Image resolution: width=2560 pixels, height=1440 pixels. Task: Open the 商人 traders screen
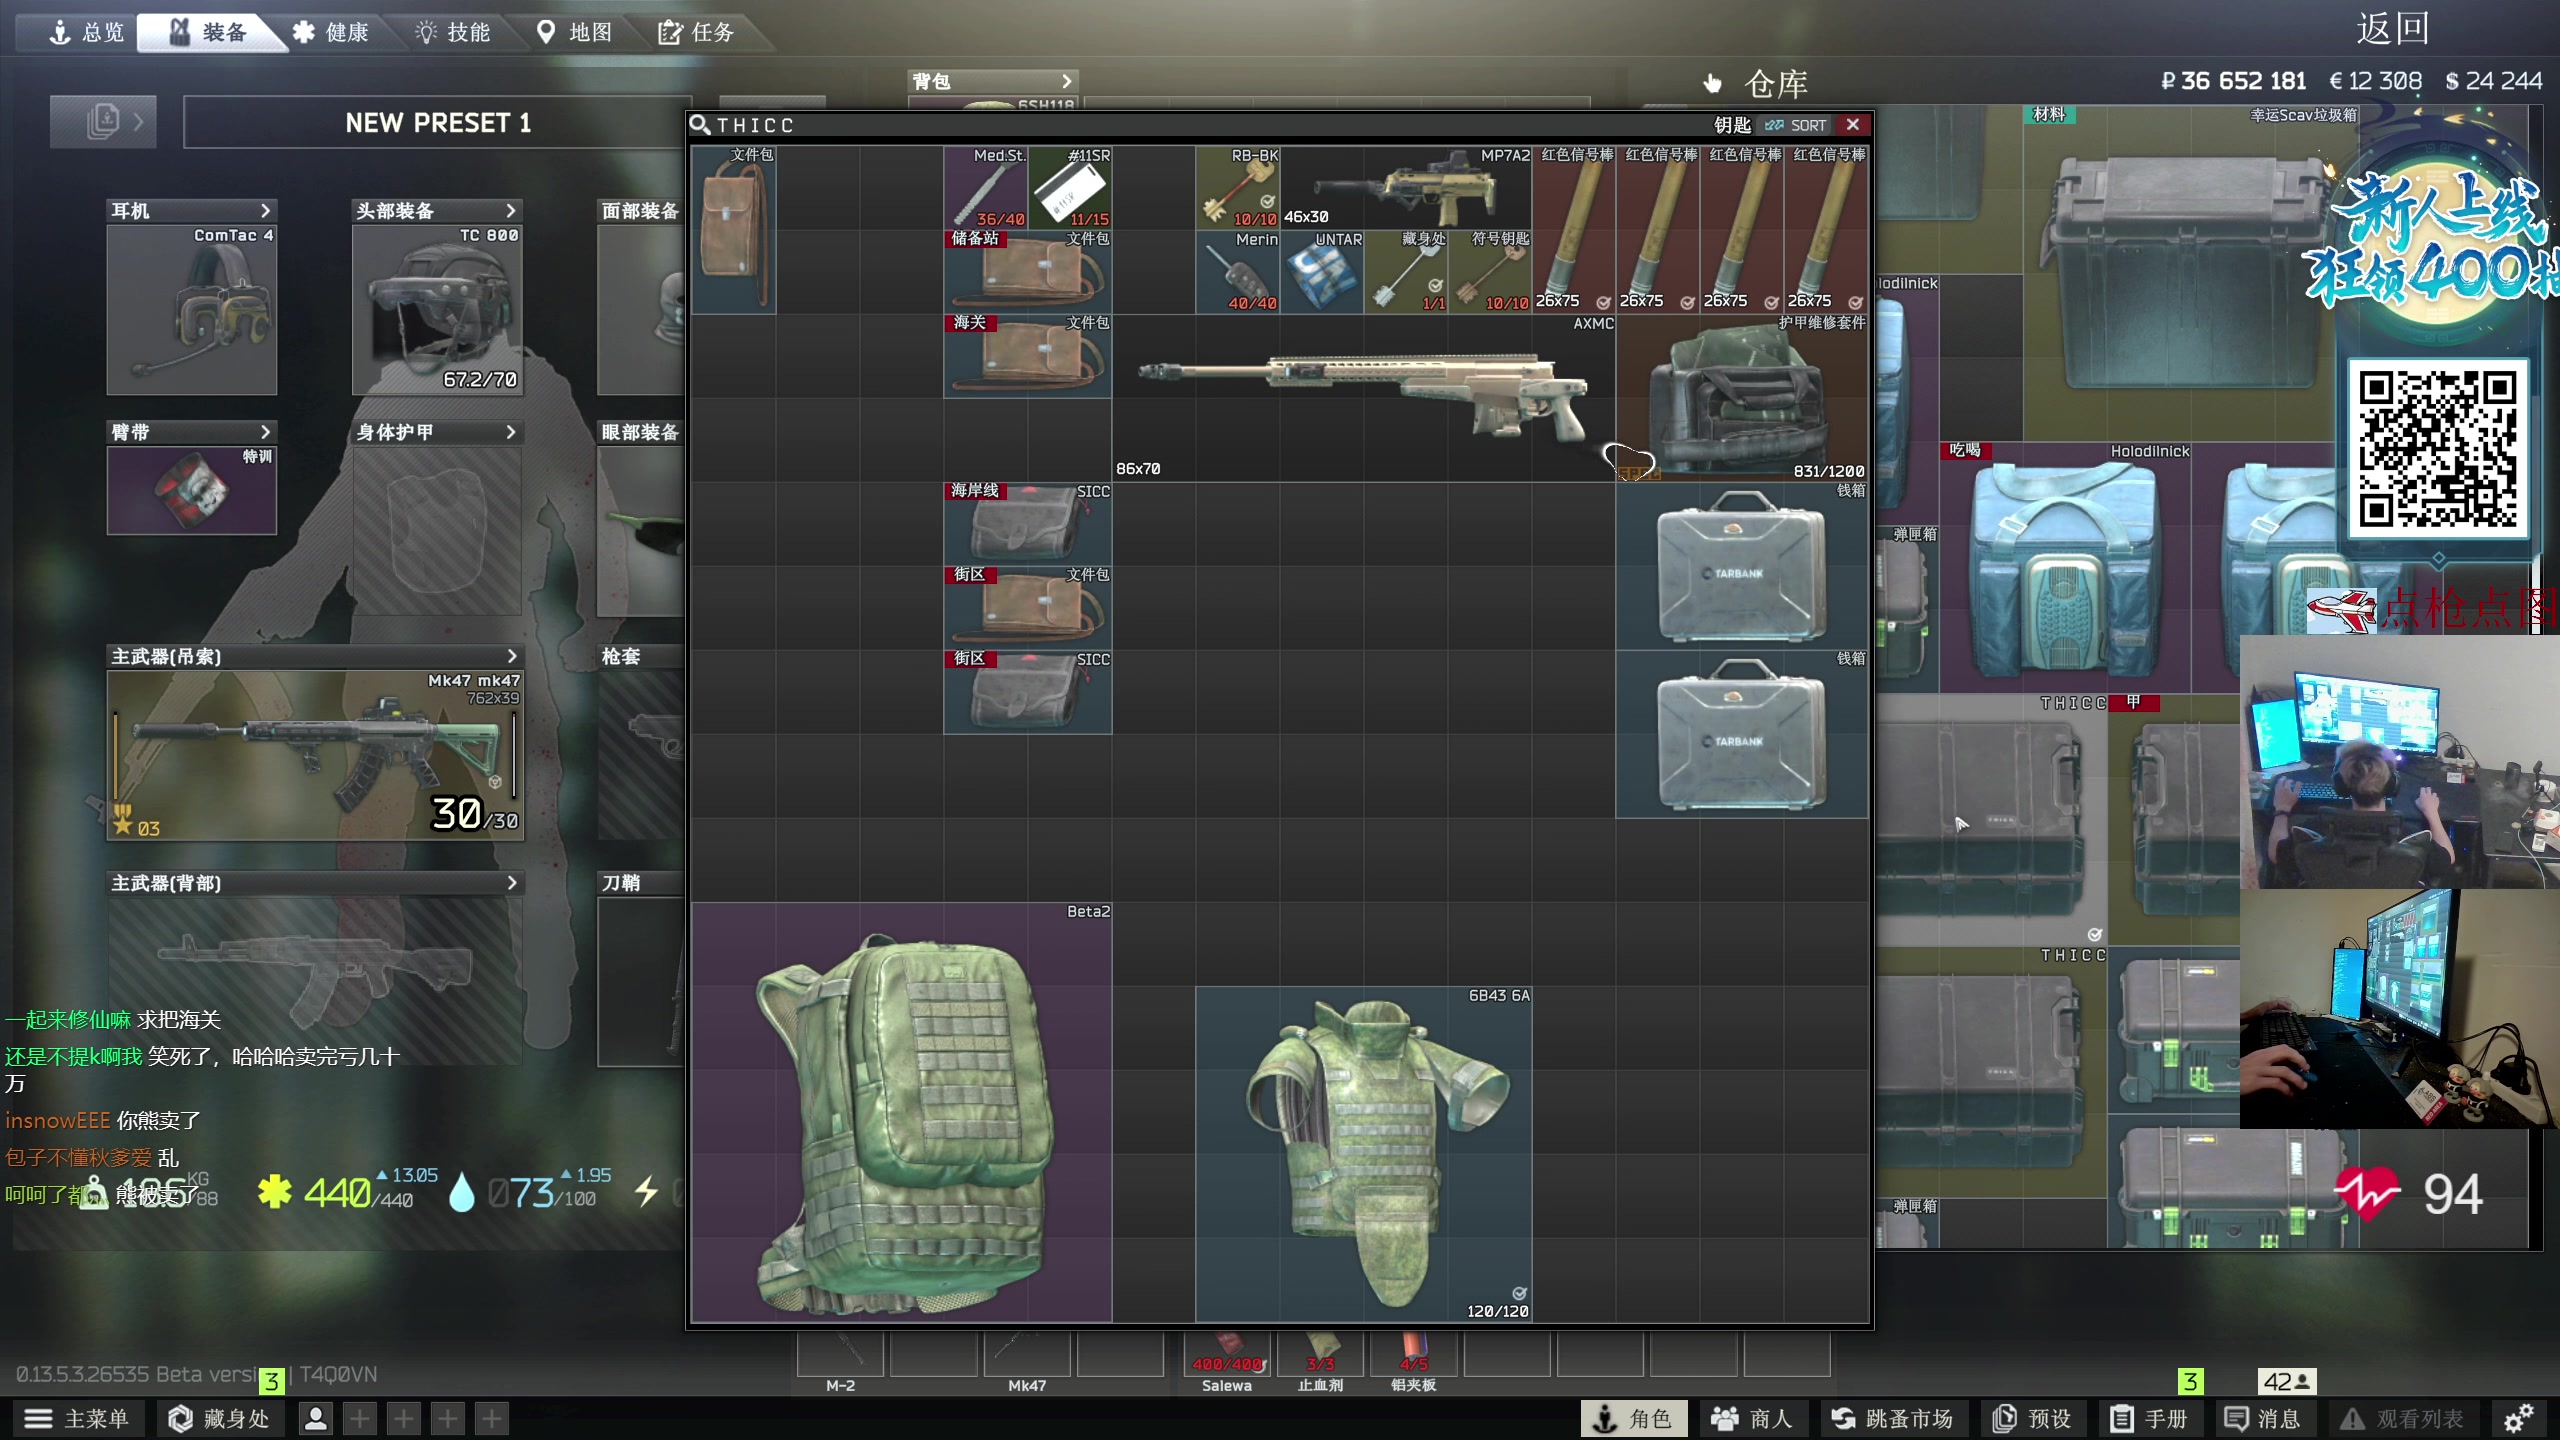[x=1753, y=1418]
